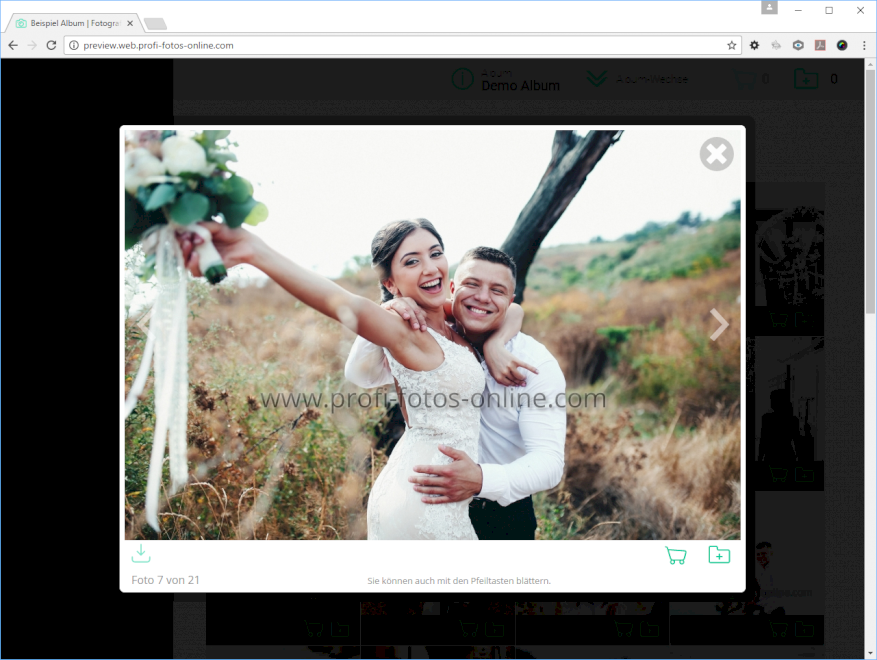The width and height of the screenshot is (877, 660).
Task: Select the "Beispiel Album" browser tab
Action: click(x=73, y=23)
